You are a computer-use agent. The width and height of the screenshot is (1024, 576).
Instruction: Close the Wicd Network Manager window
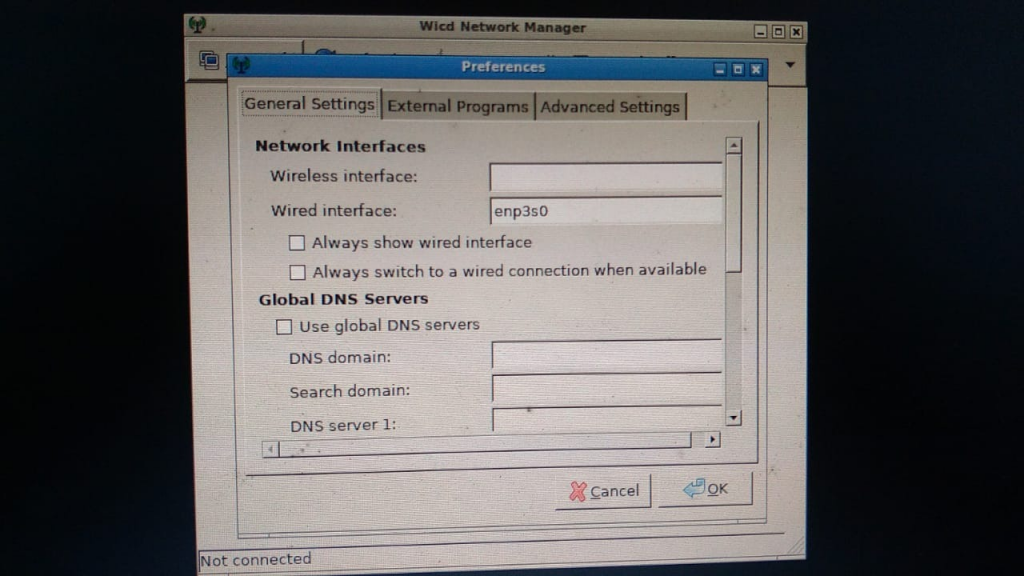tap(796, 31)
